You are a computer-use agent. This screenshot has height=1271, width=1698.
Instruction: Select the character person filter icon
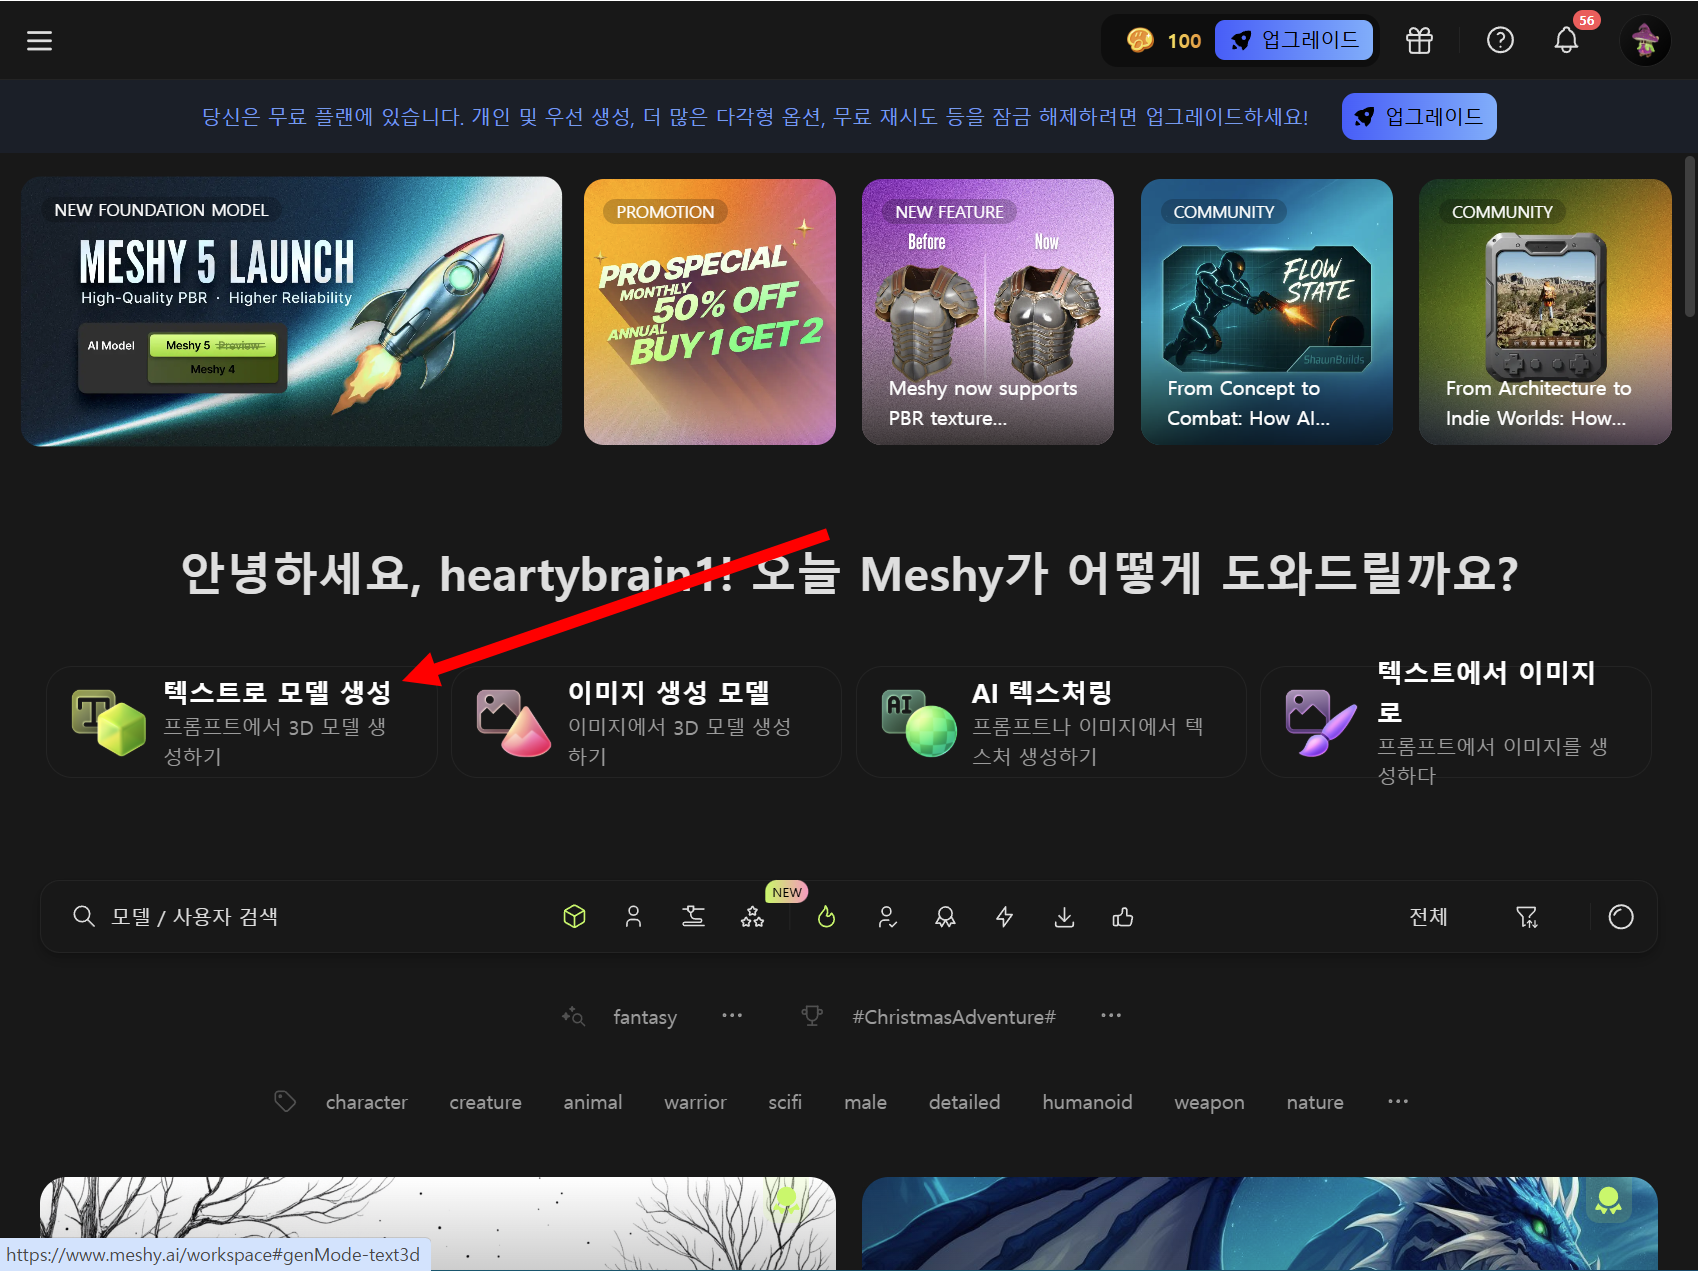[x=633, y=916]
